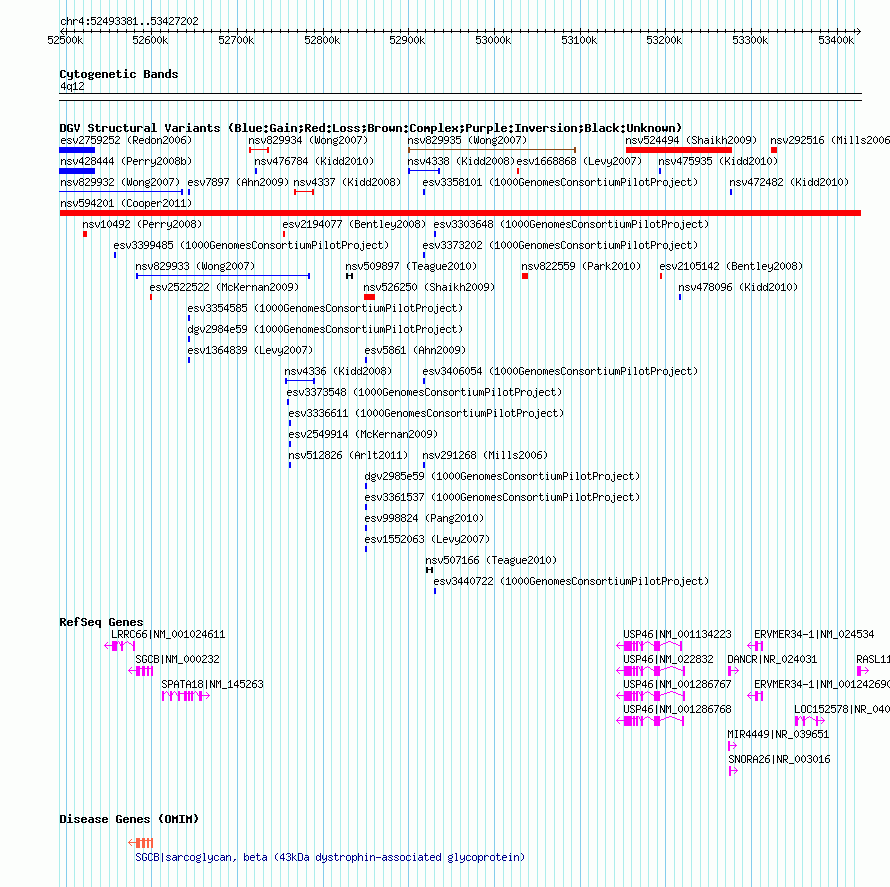Viewport: 890px width, 887px height.
Task: Select the esv3406054 variant label
Action: (560, 371)
